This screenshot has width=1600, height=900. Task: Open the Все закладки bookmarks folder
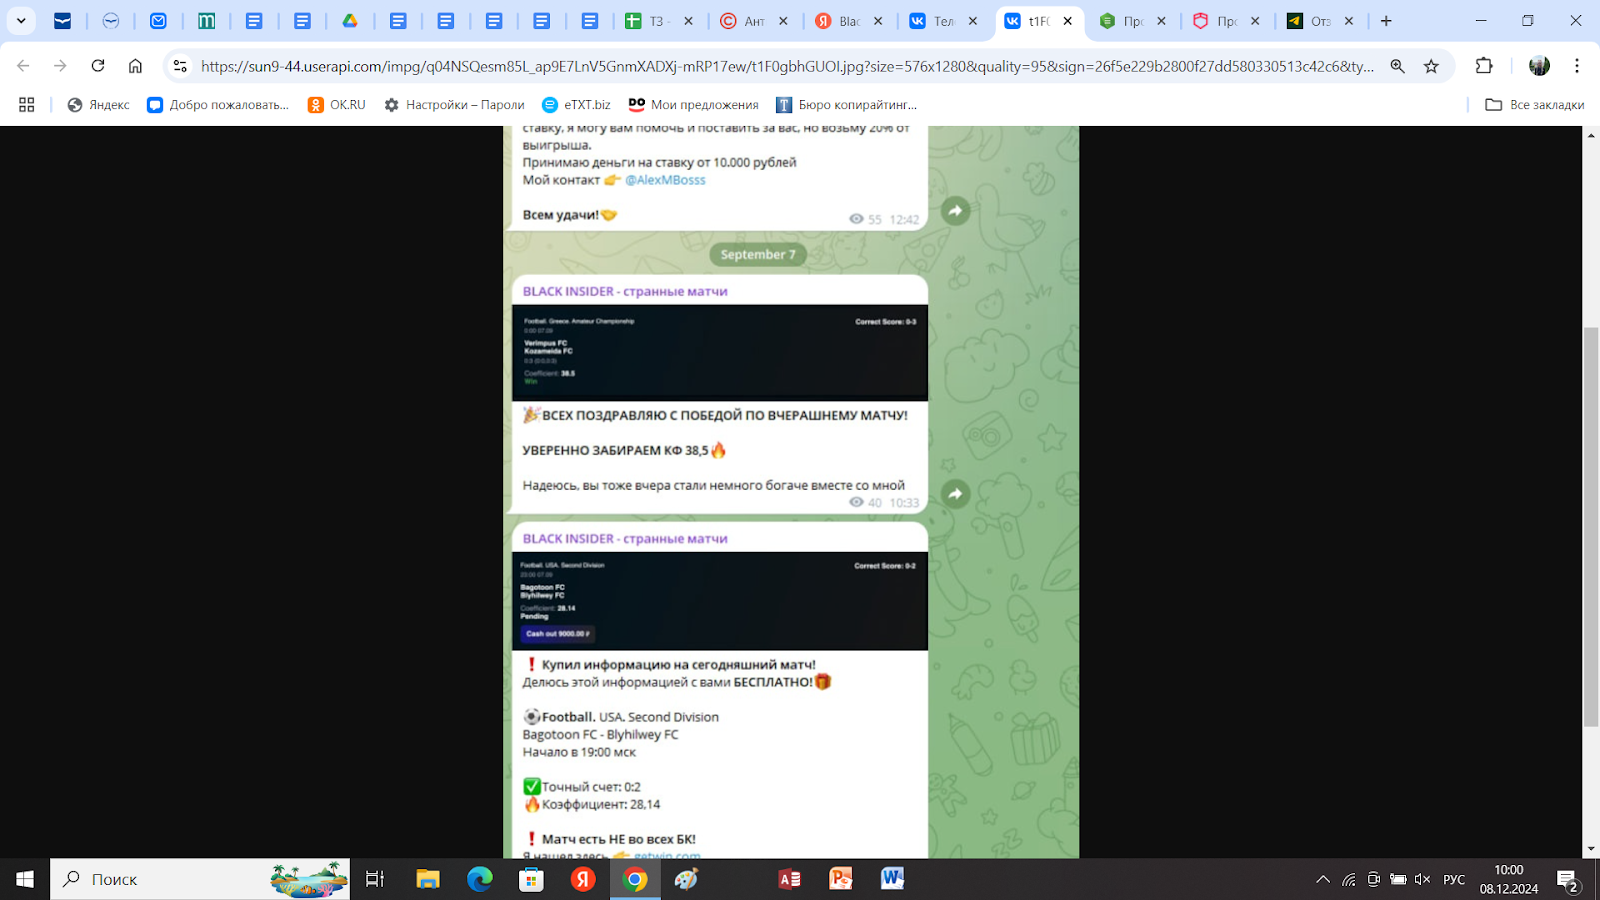pos(1534,105)
